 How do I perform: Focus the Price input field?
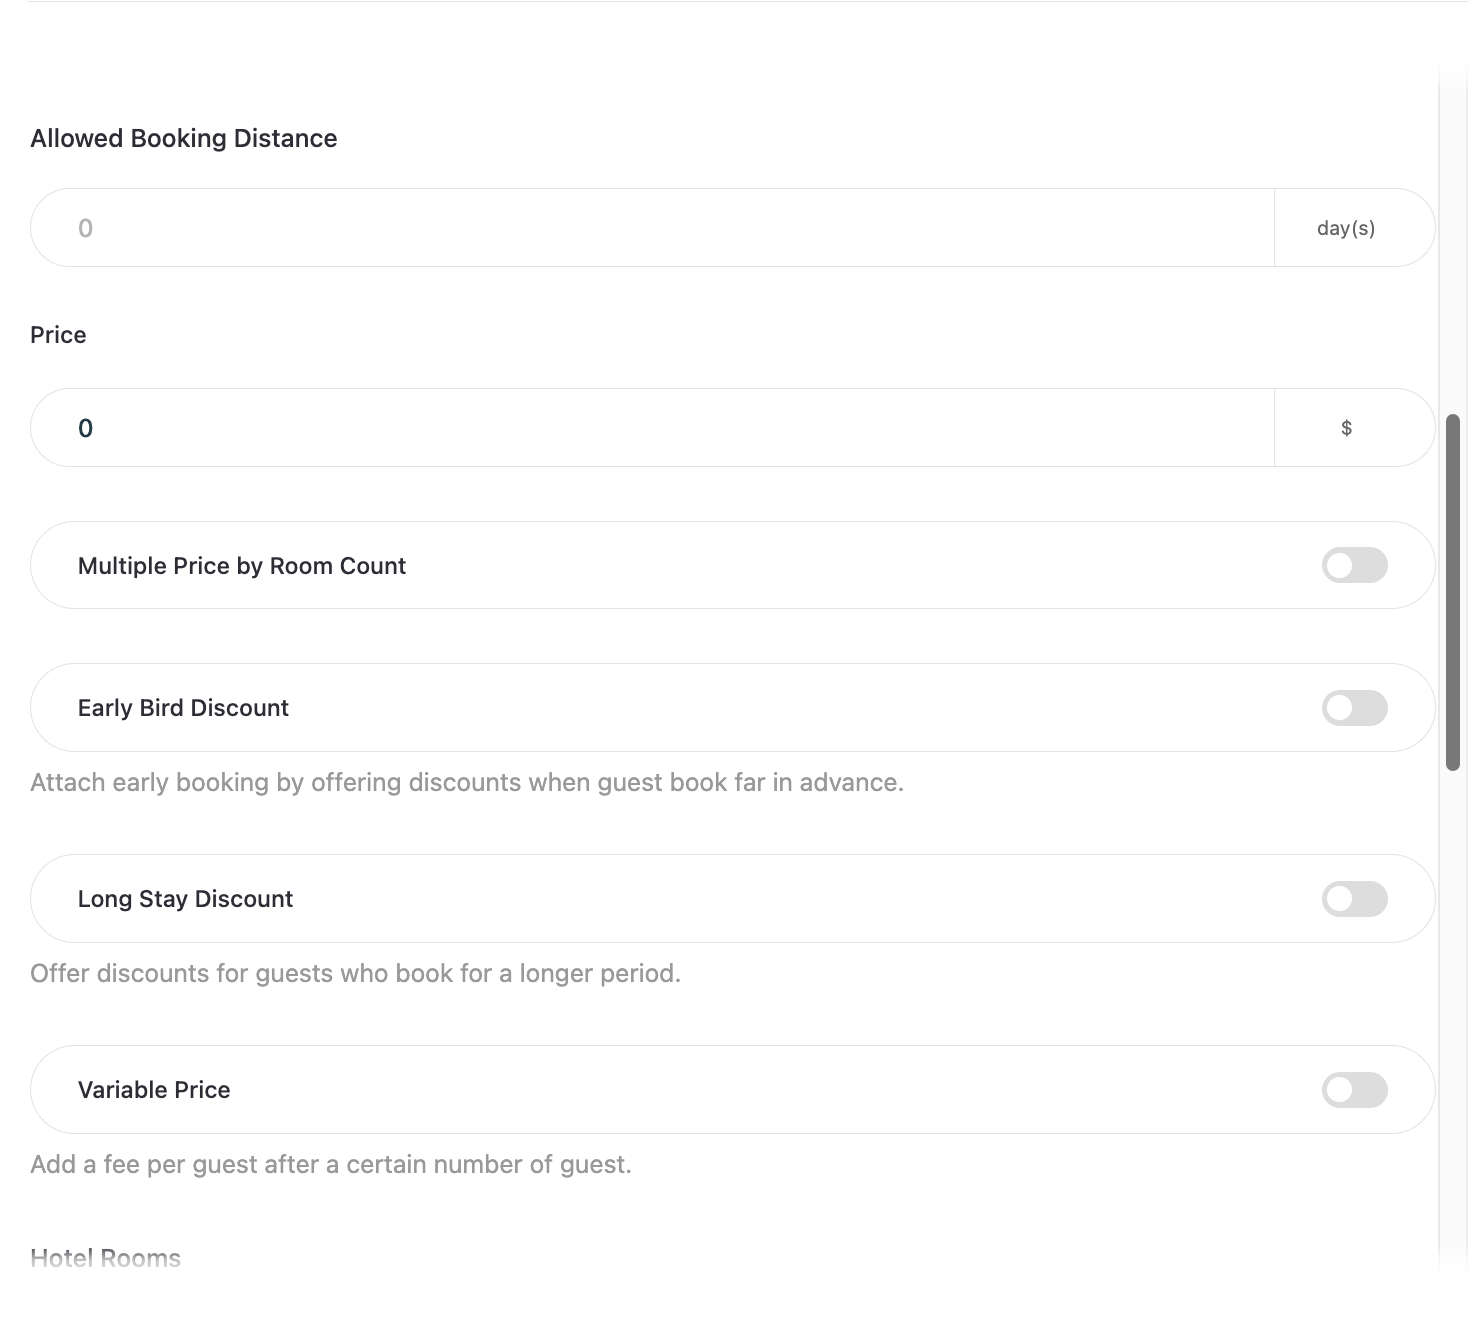point(650,428)
